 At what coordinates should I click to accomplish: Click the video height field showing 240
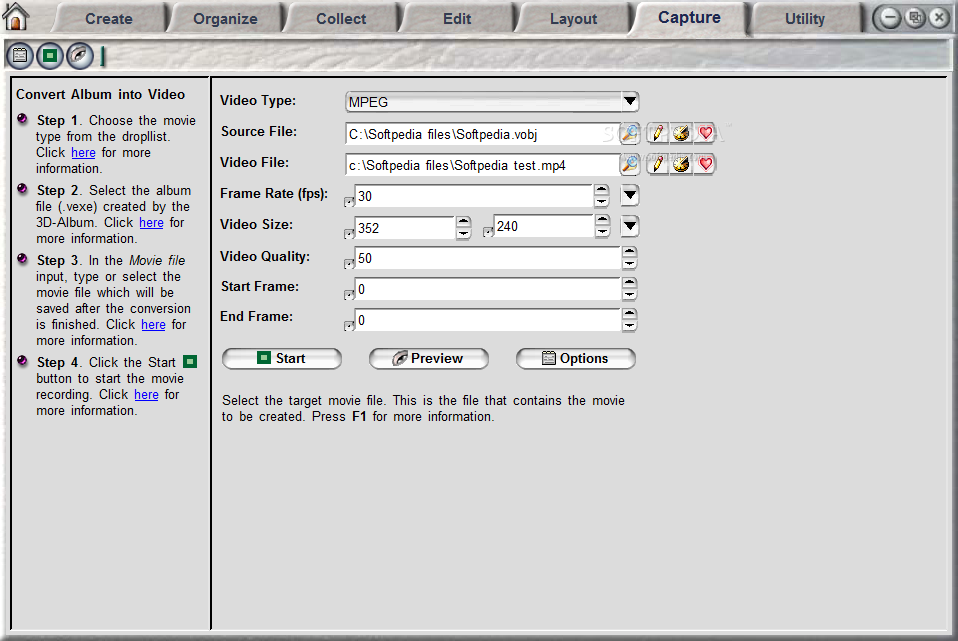point(544,226)
